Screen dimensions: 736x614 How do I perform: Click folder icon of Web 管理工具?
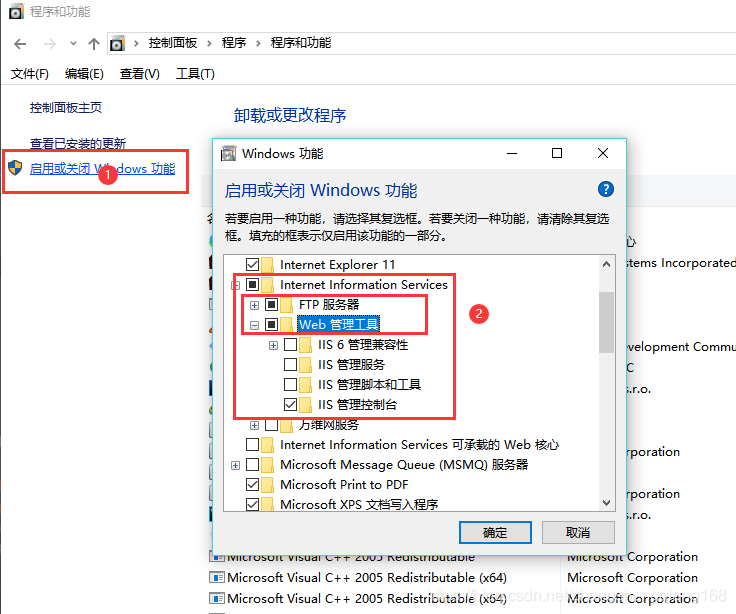pyautogui.click(x=286, y=324)
